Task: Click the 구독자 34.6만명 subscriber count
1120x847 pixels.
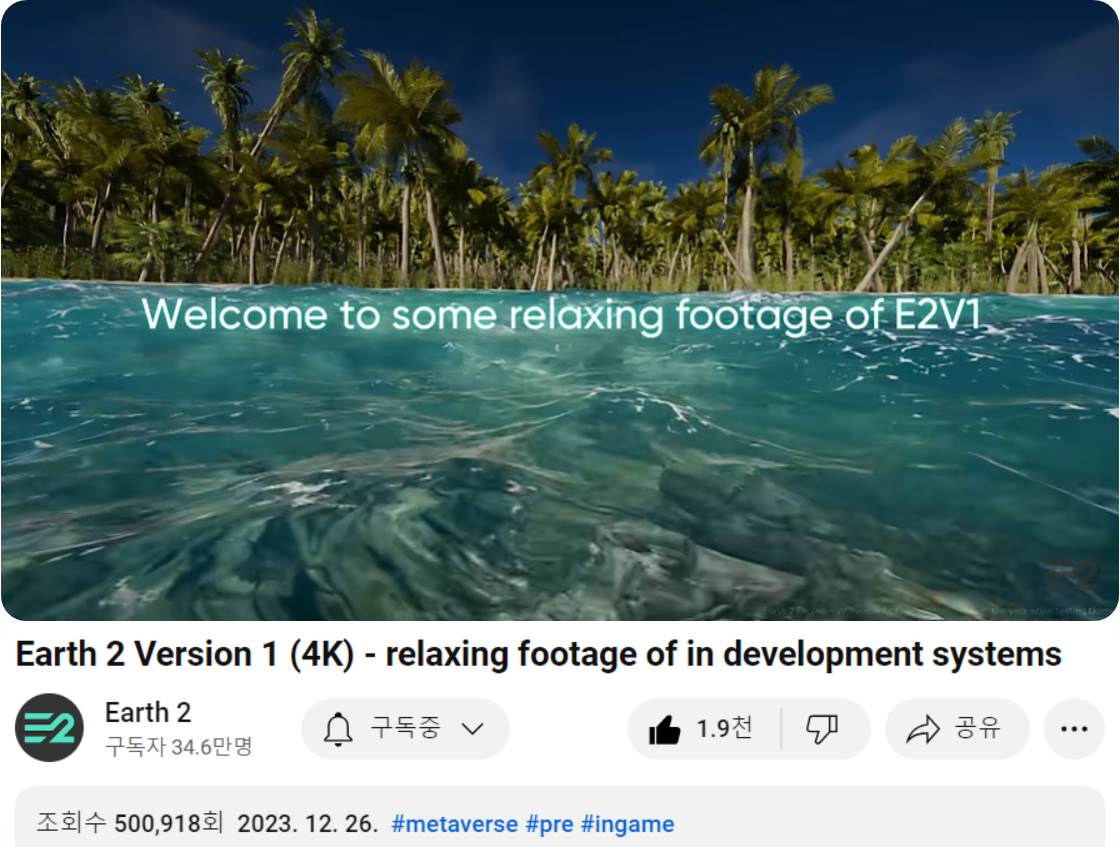Action: point(179,746)
